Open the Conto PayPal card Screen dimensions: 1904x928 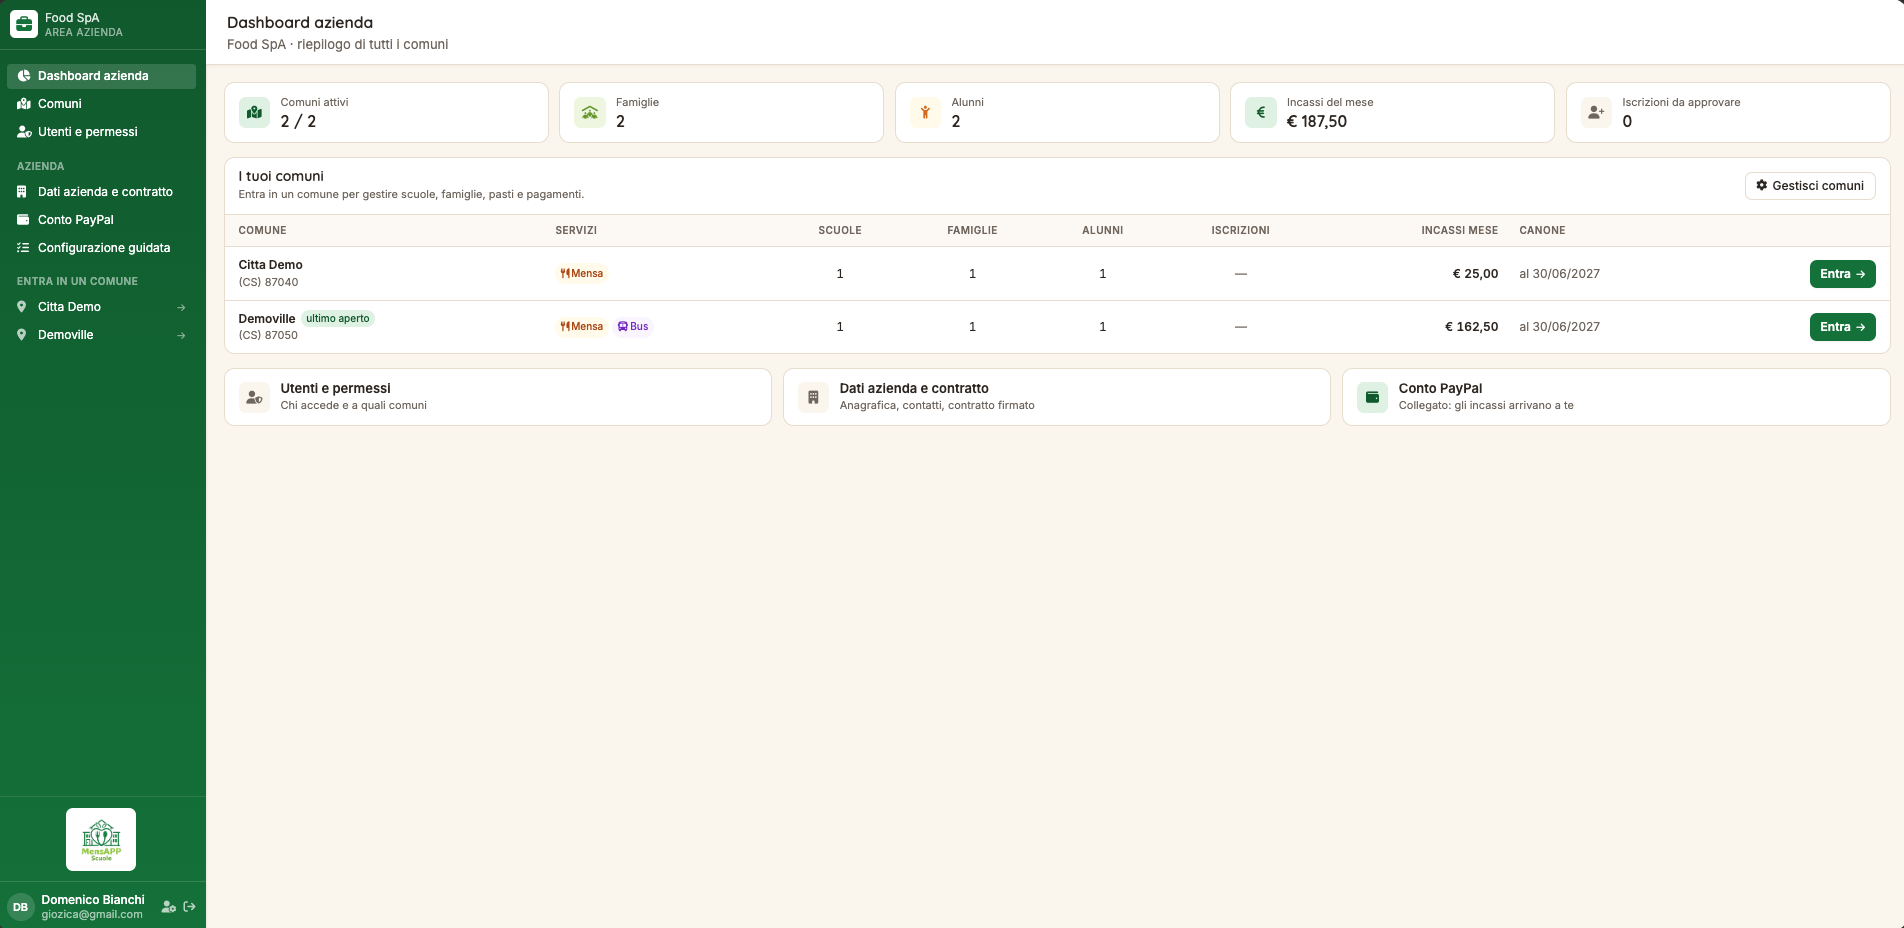1616,397
